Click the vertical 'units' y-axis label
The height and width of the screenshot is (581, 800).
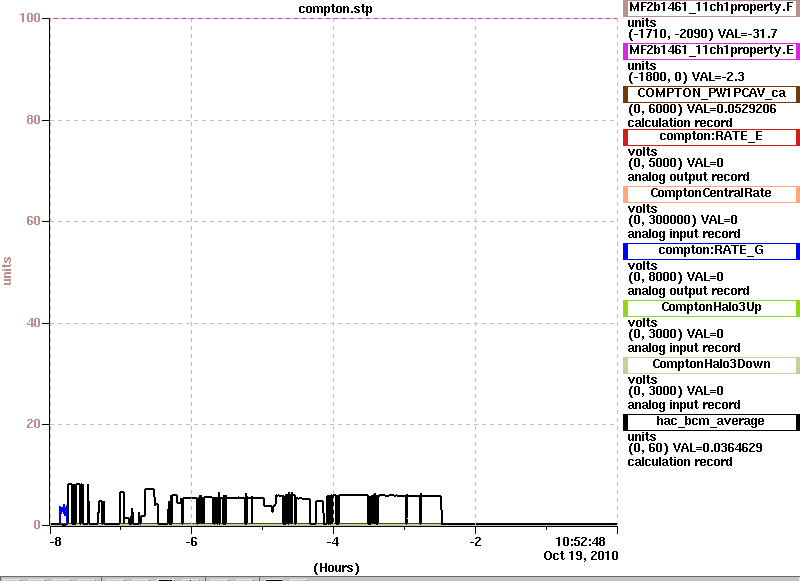pos(7,271)
